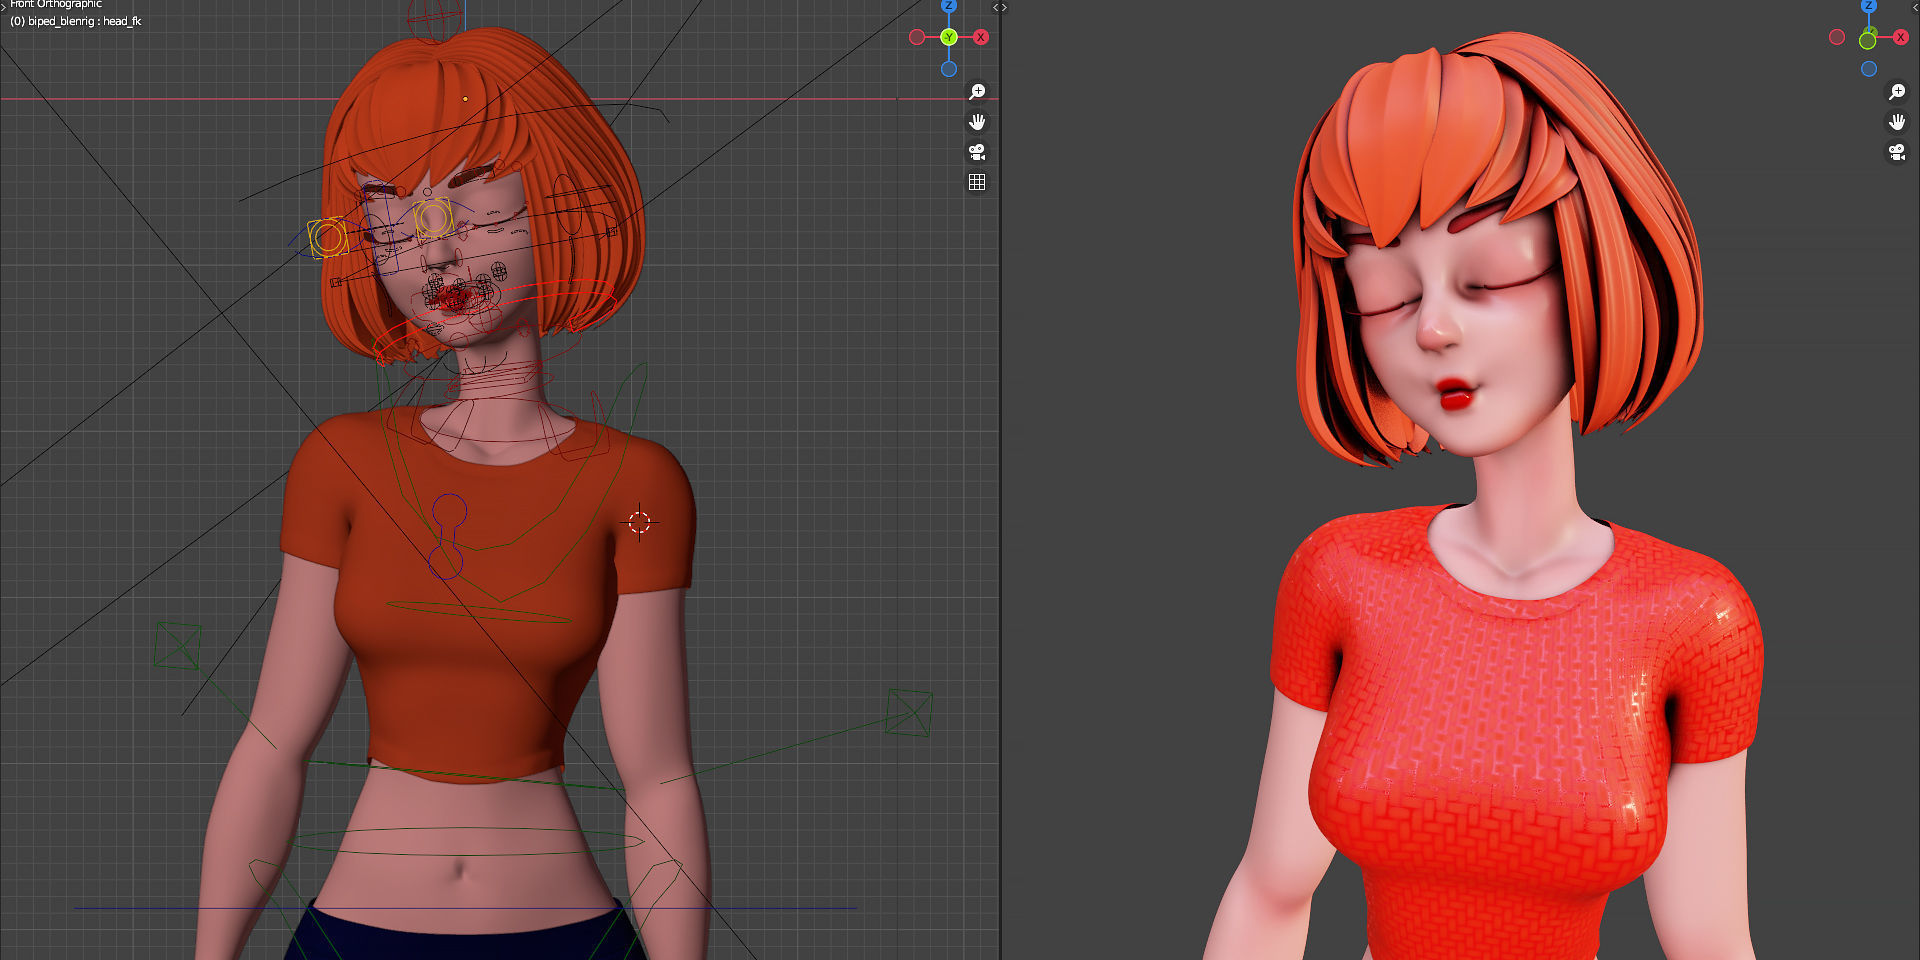This screenshot has width=1920, height=960.
Task: Toggle the grid projection icon in the left viewport
Action: click(x=978, y=182)
